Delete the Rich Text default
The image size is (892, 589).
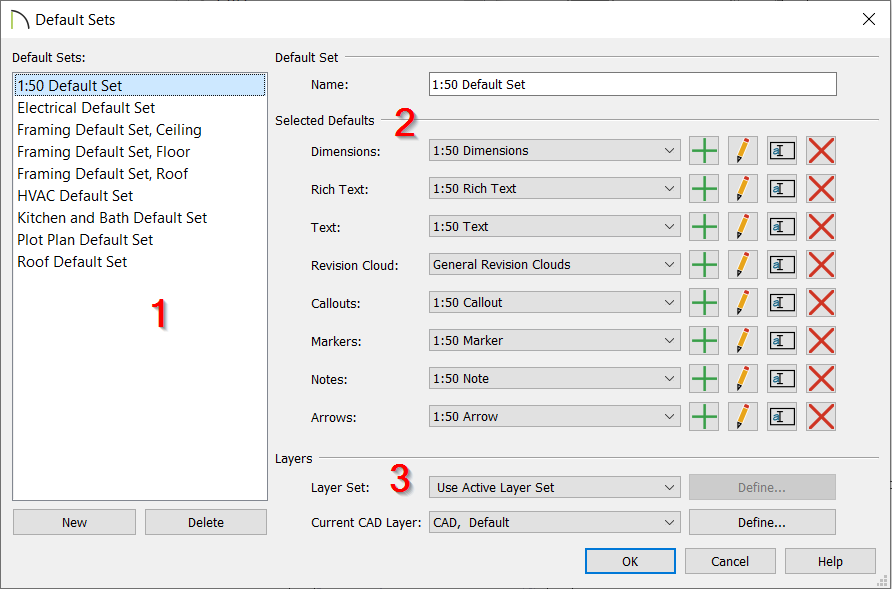click(821, 189)
